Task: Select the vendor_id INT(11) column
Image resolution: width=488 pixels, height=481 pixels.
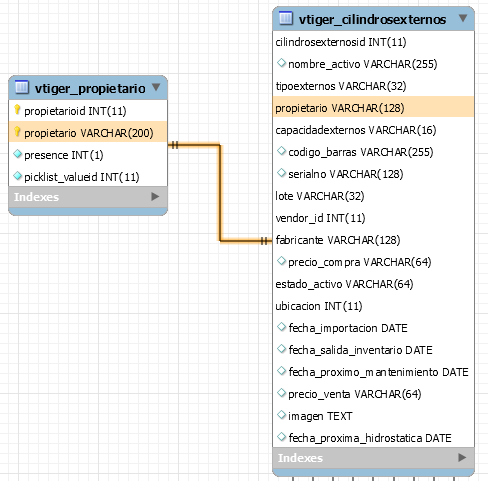Action: (x=373, y=218)
